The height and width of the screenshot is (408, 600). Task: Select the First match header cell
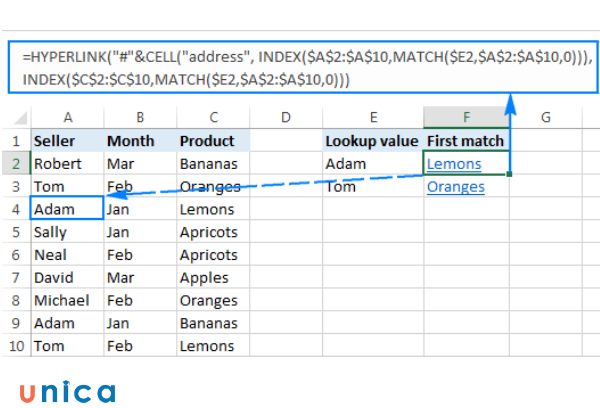click(x=466, y=141)
